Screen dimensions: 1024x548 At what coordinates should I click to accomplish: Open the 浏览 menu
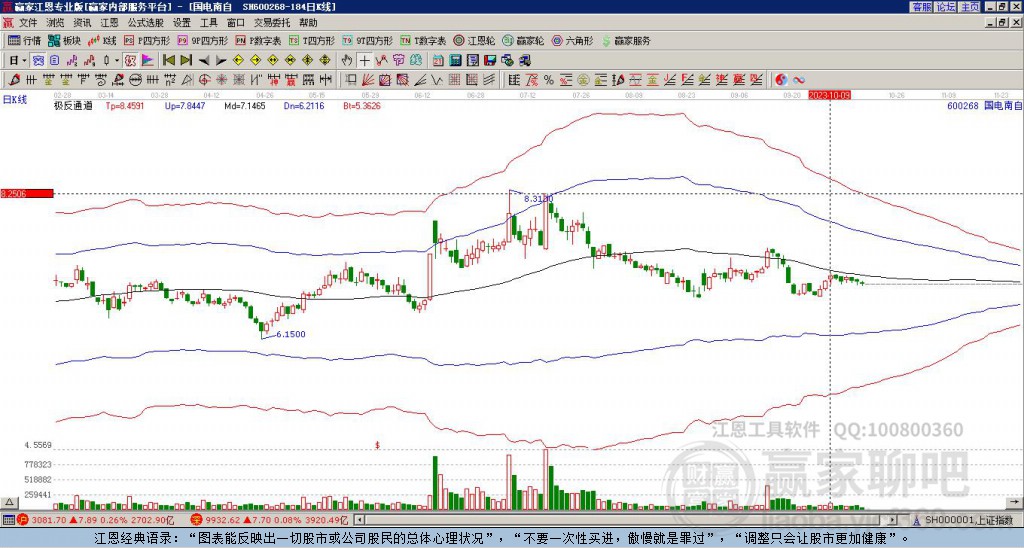(56, 23)
